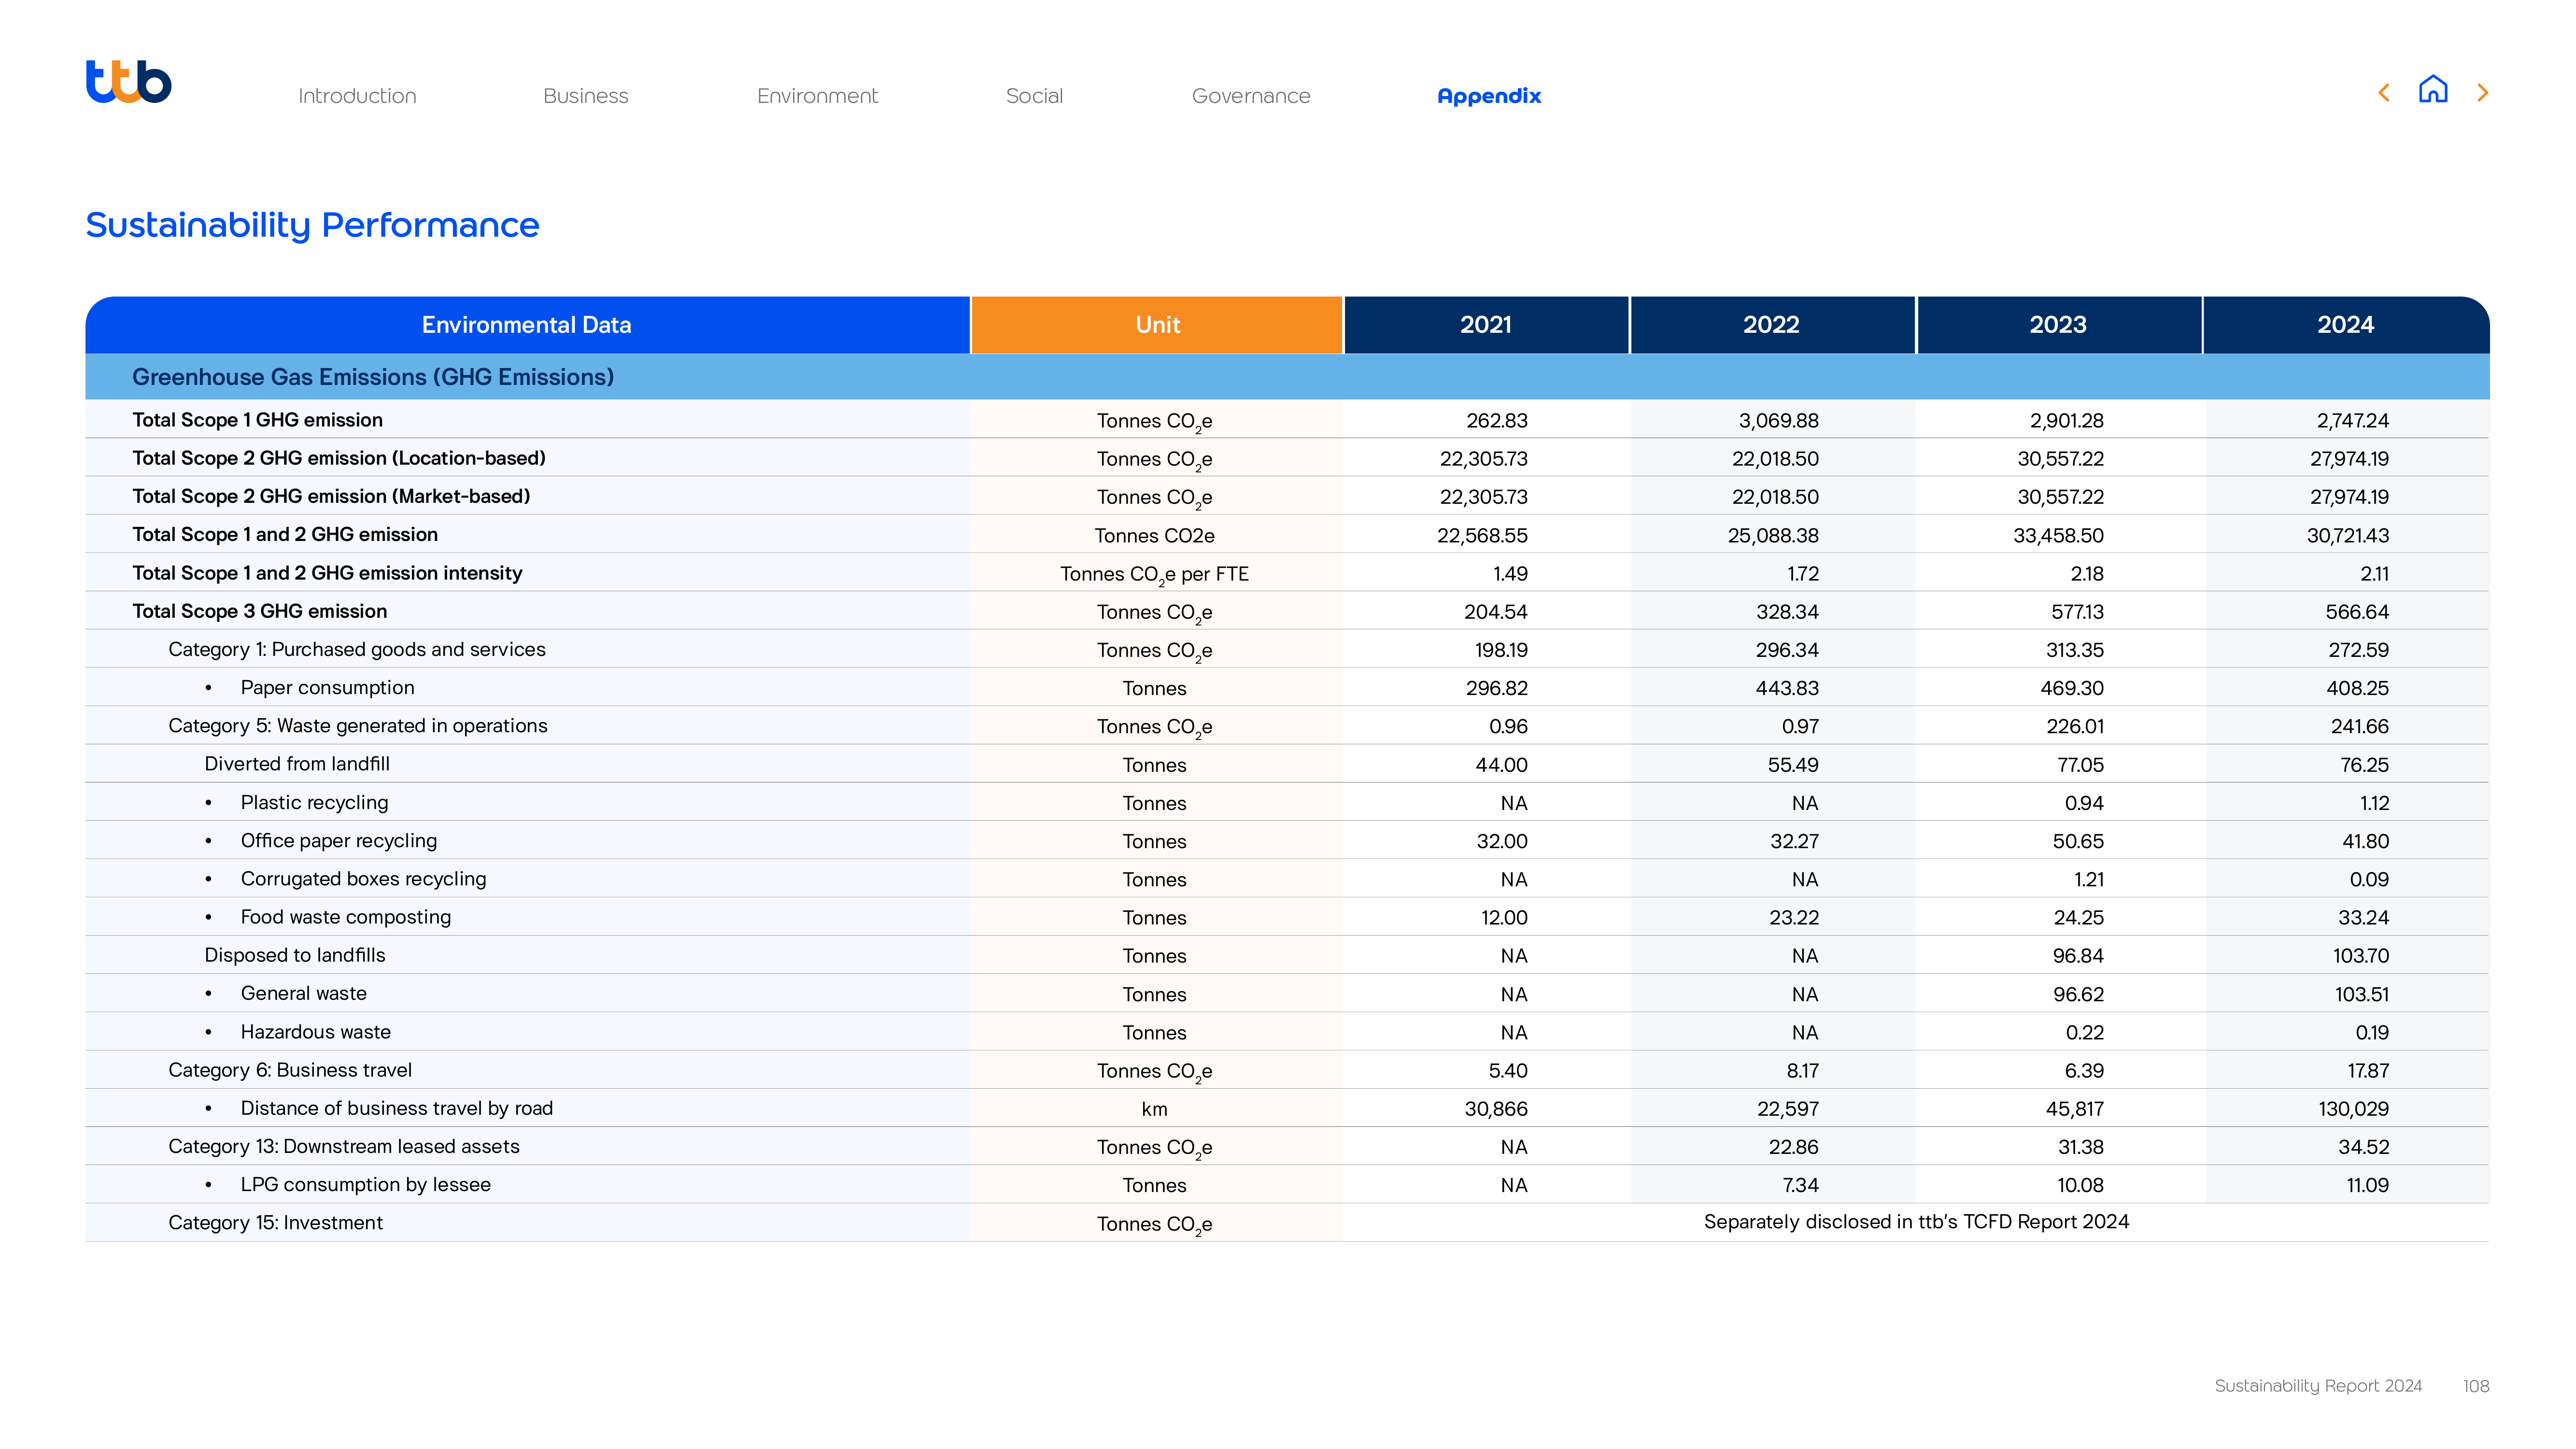
Task: Click the 2021 column header
Action: 1486,325
